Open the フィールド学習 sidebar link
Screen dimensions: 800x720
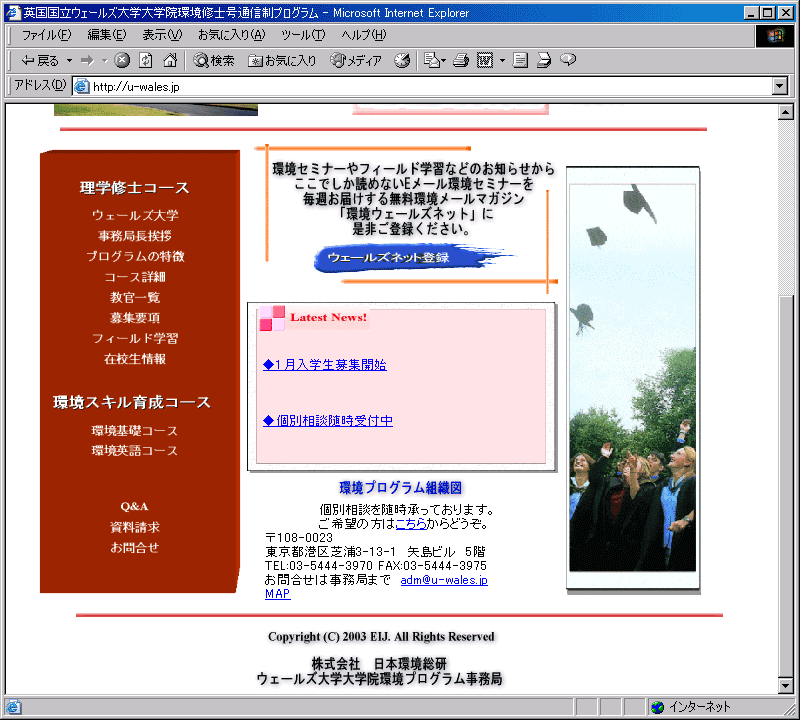(135, 338)
